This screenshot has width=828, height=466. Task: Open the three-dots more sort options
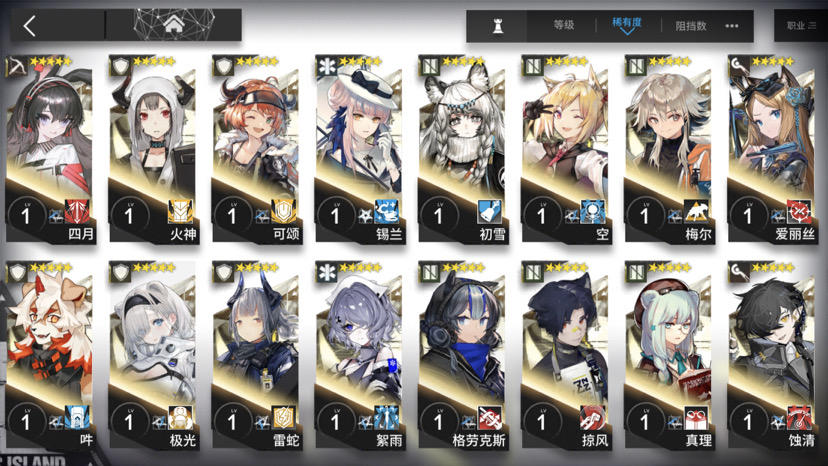(732, 26)
